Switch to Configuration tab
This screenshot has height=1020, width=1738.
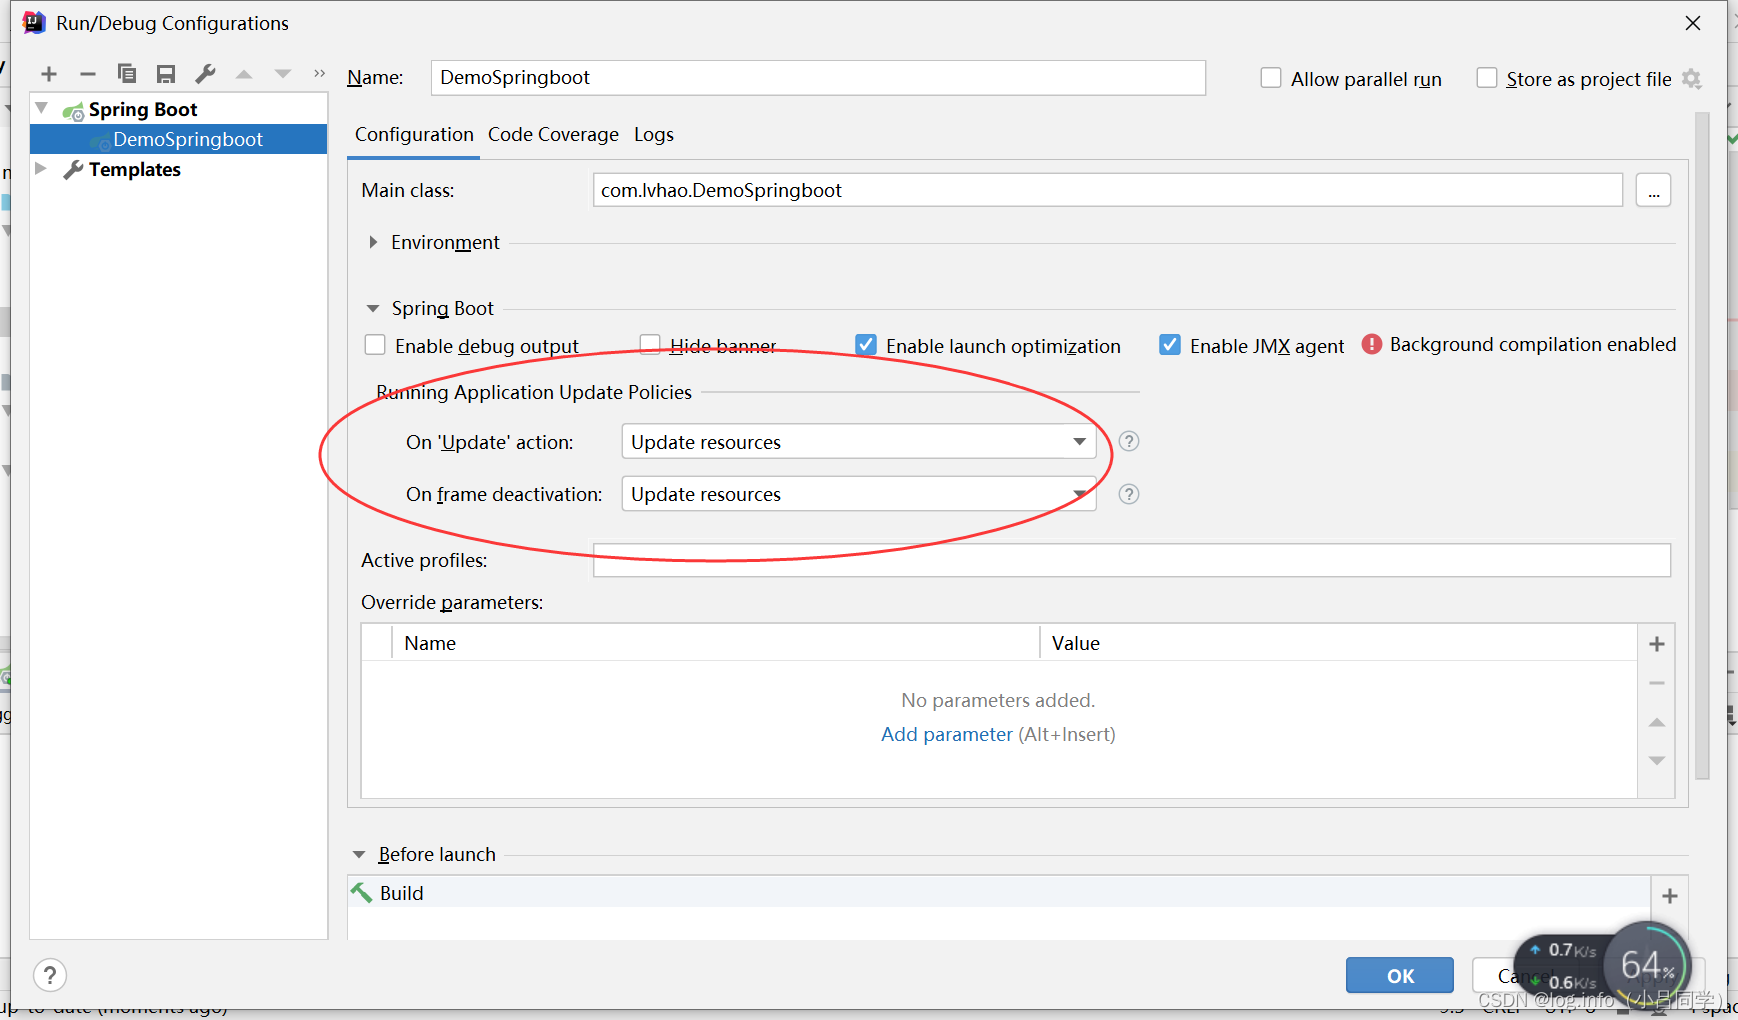pyautogui.click(x=414, y=134)
